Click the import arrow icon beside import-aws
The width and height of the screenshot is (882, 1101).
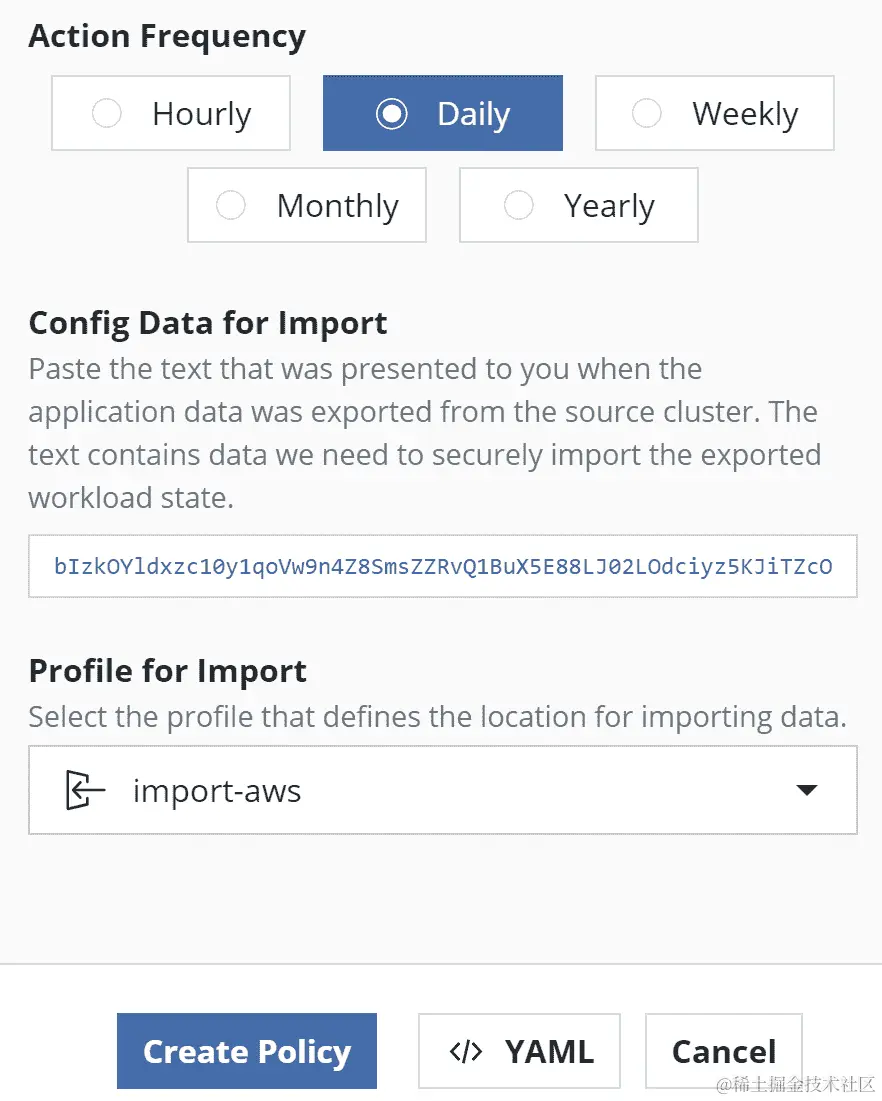point(85,791)
